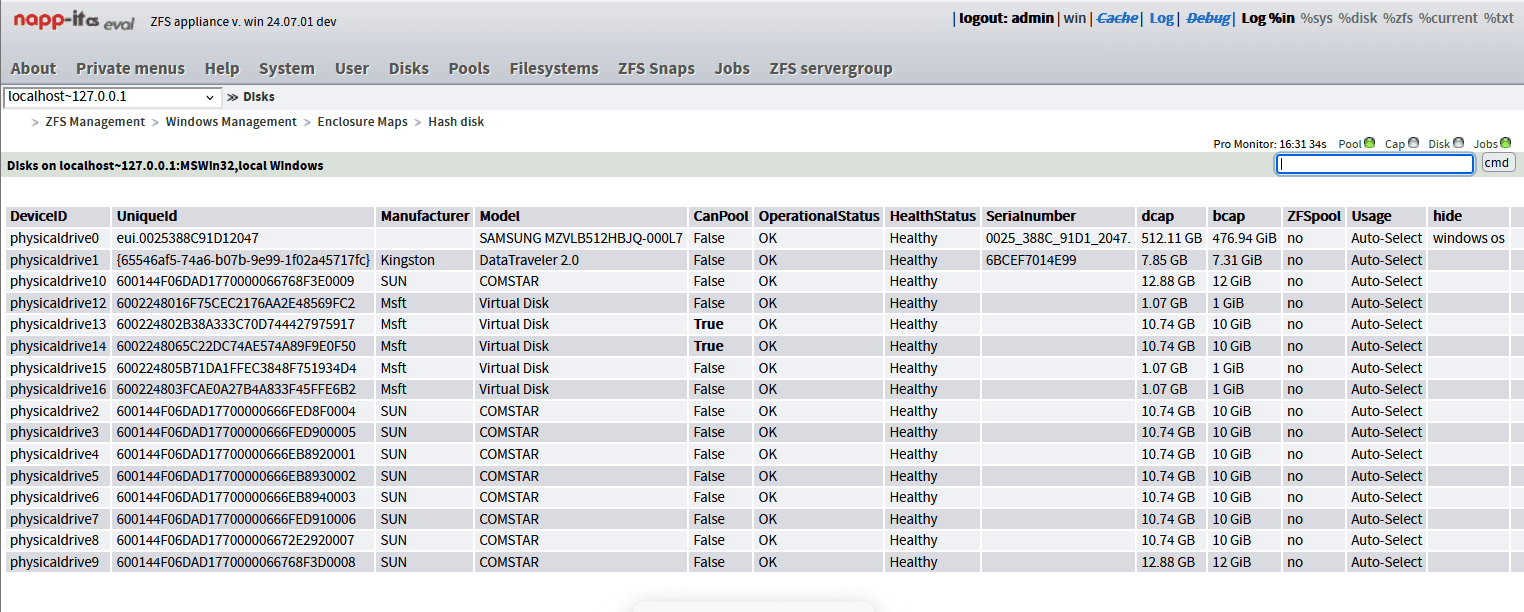The height and width of the screenshot is (612, 1524).
Task: Click the %txt log link
Action: coord(1498,18)
